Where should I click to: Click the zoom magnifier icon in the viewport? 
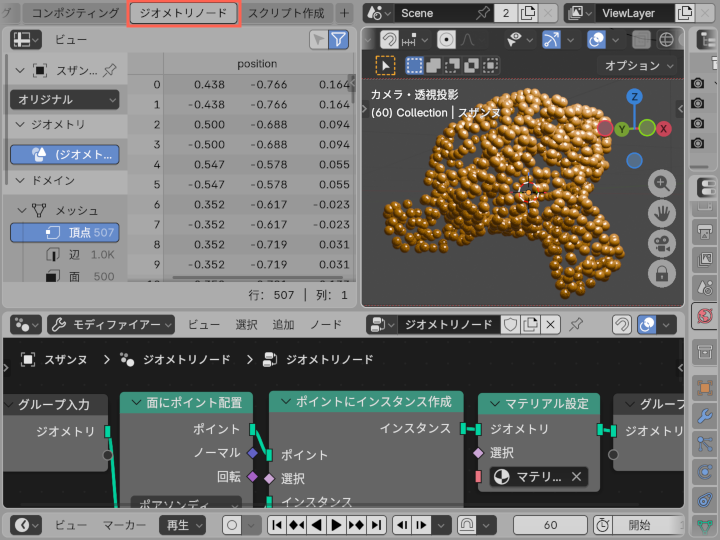pos(663,184)
